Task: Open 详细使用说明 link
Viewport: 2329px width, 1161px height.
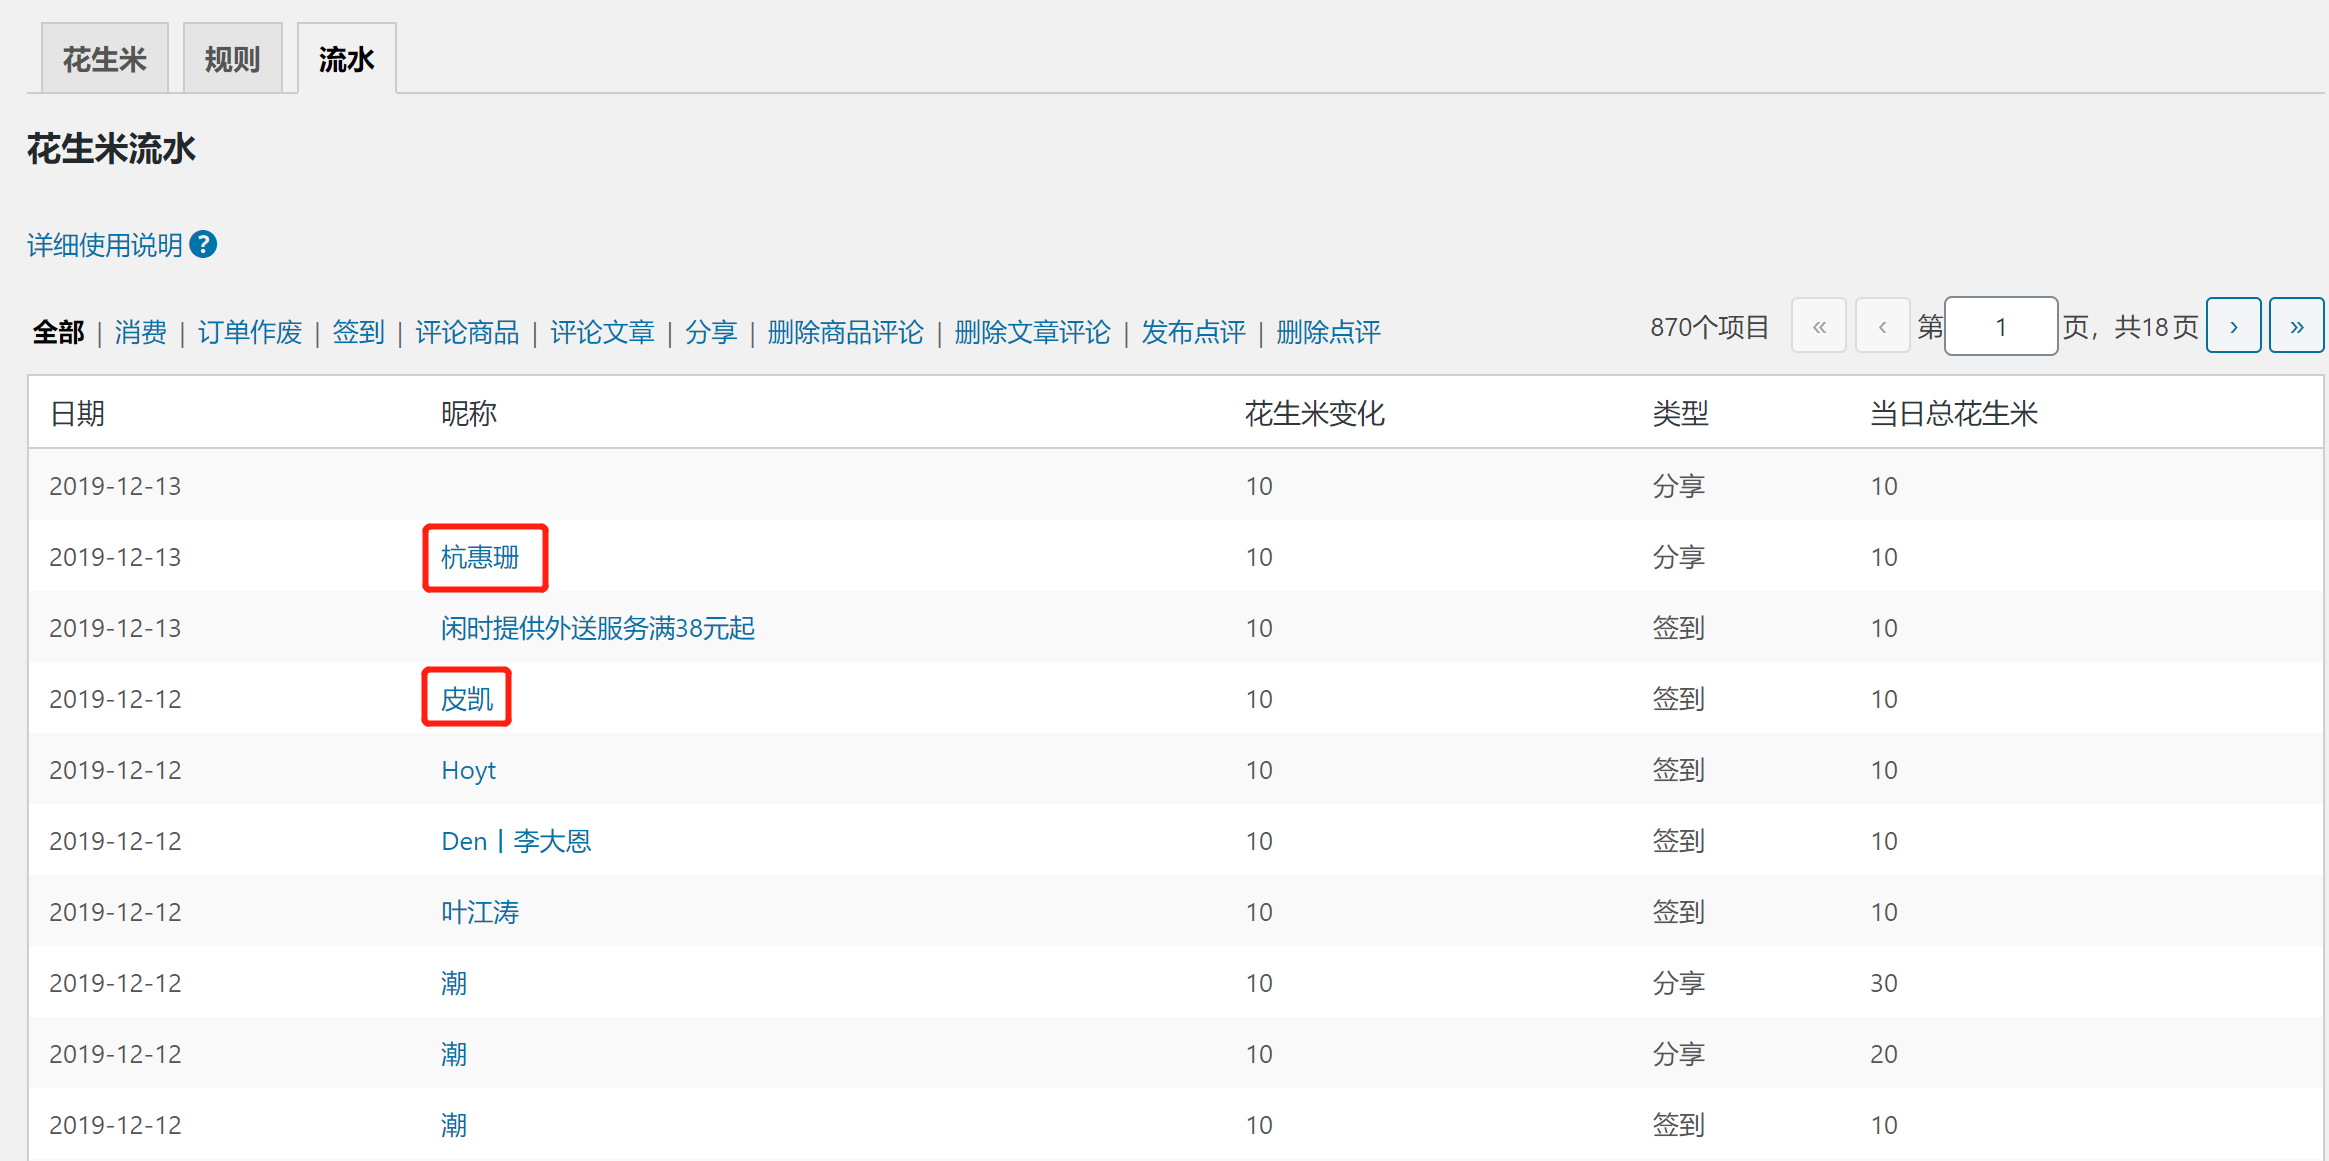Action: point(105,245)
